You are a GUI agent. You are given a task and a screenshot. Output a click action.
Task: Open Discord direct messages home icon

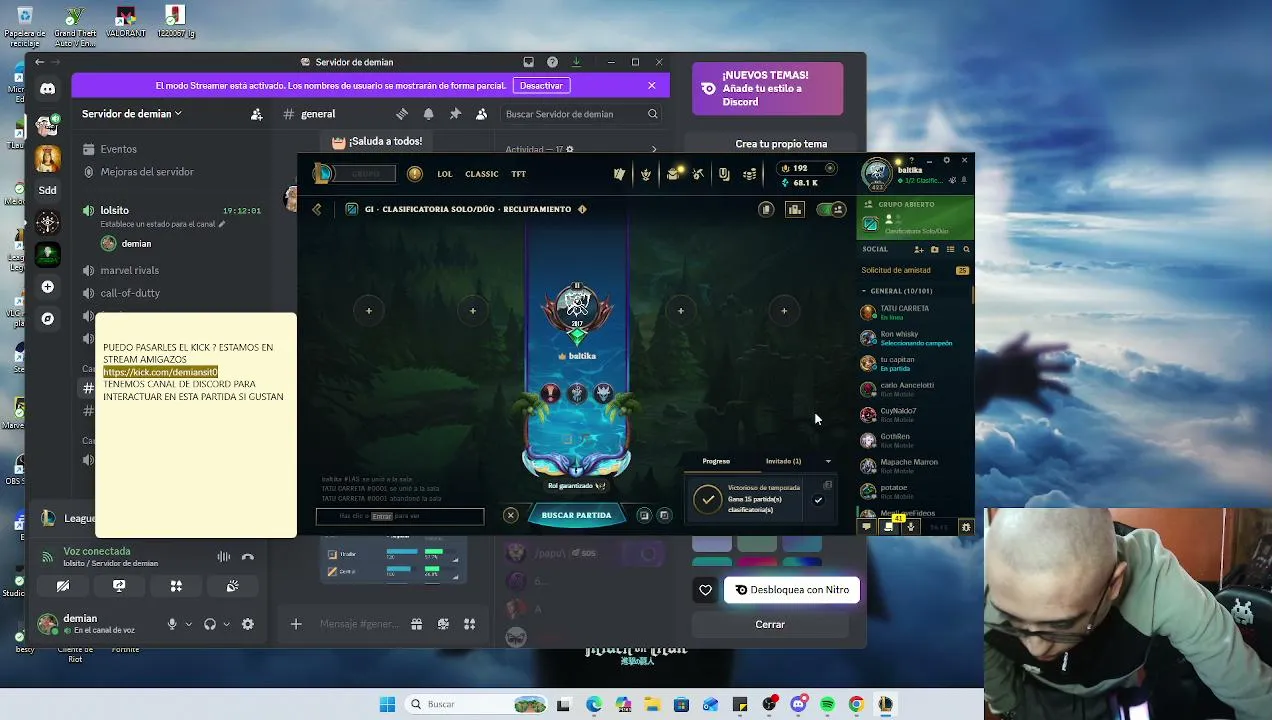pyautogui.click(x=47, y=88)
